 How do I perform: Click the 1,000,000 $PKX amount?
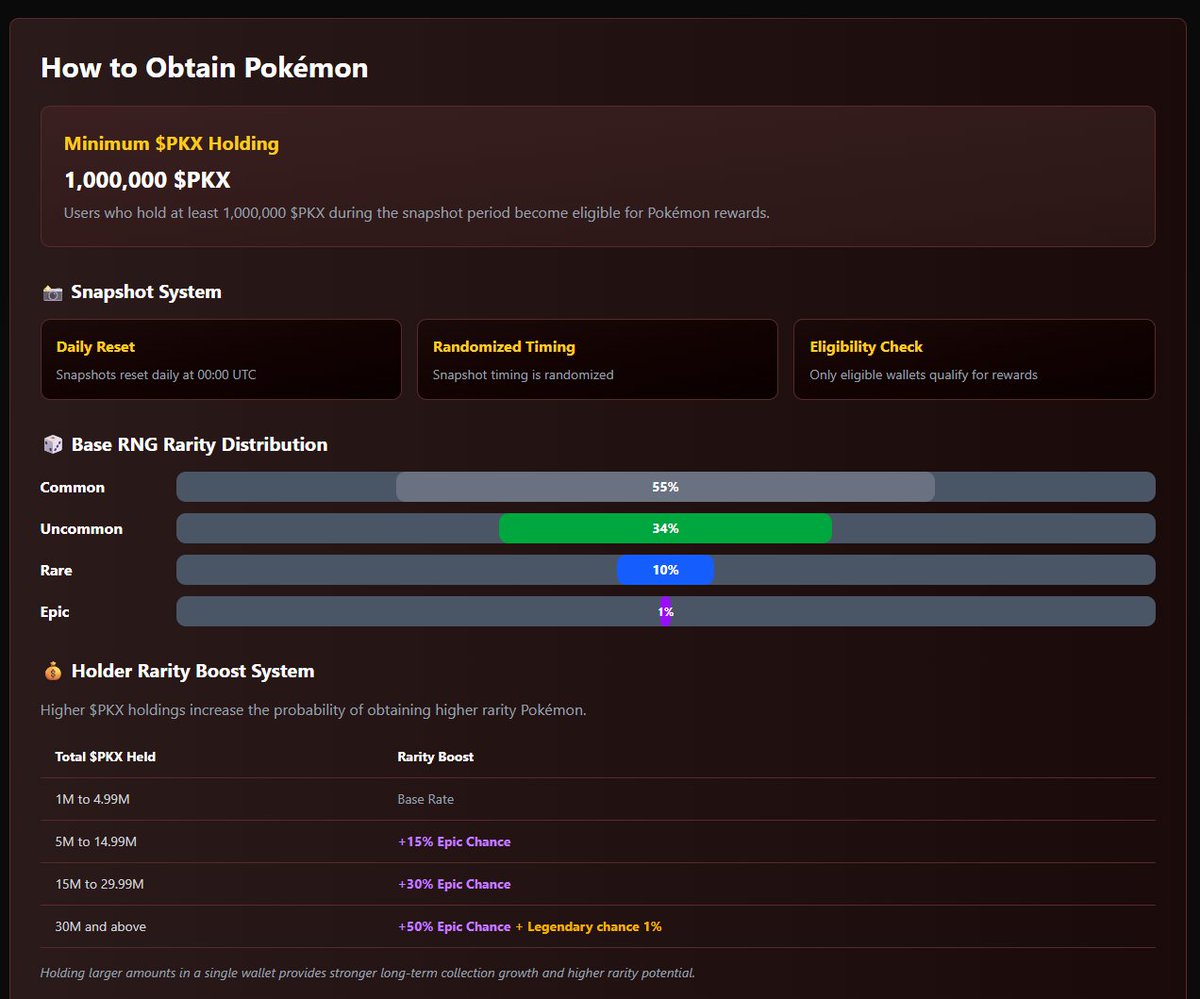[147, 180]
